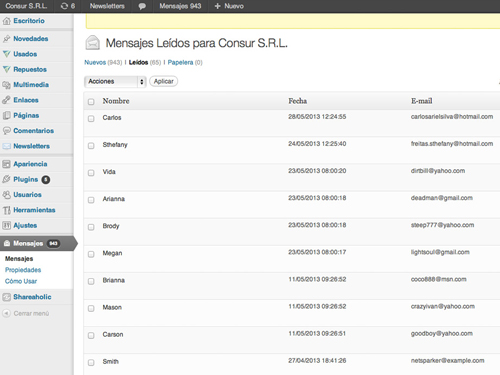Click the Páginas pages icon
The image size is (500, 375).
click(6, 115)
